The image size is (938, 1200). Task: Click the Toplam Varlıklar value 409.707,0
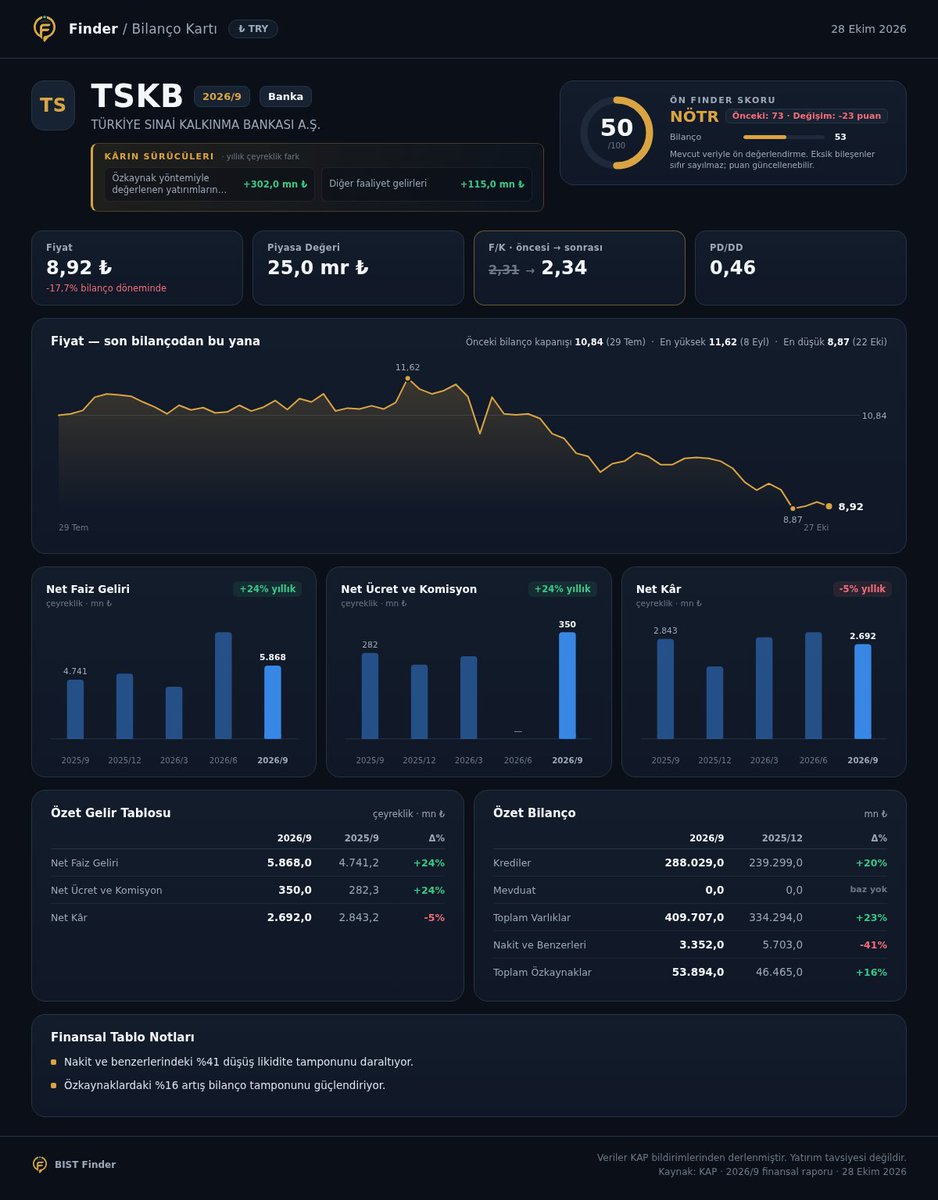point(694,917)
